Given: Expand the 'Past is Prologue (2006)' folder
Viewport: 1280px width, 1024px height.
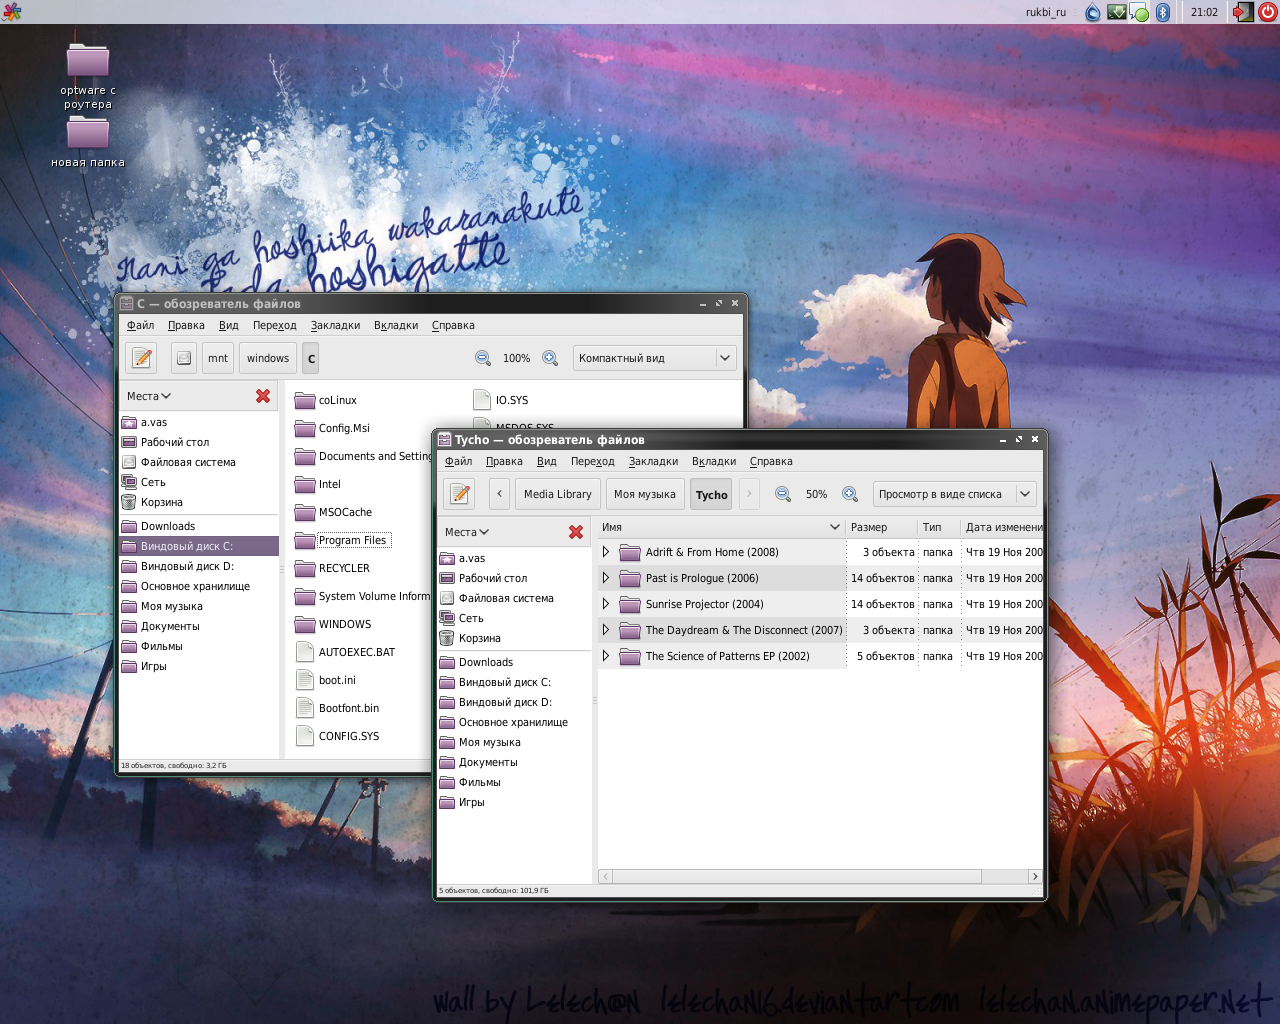Looking at the screenshot, I should (x=606, y=577).
